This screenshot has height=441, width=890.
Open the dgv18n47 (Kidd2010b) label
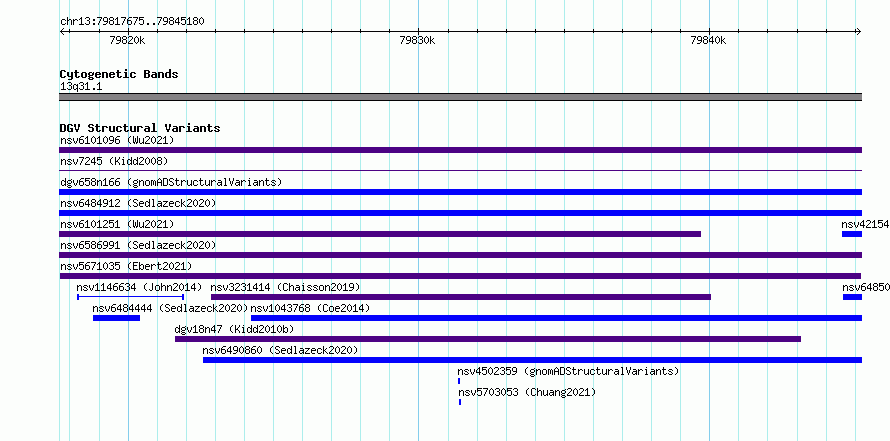(234, 329)
